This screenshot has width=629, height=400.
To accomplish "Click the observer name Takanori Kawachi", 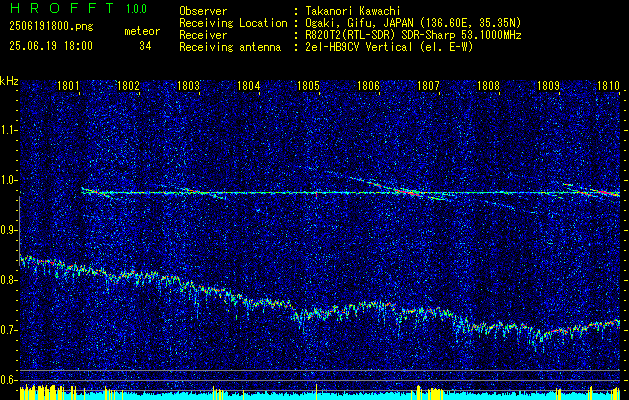I will coord(352,11).
